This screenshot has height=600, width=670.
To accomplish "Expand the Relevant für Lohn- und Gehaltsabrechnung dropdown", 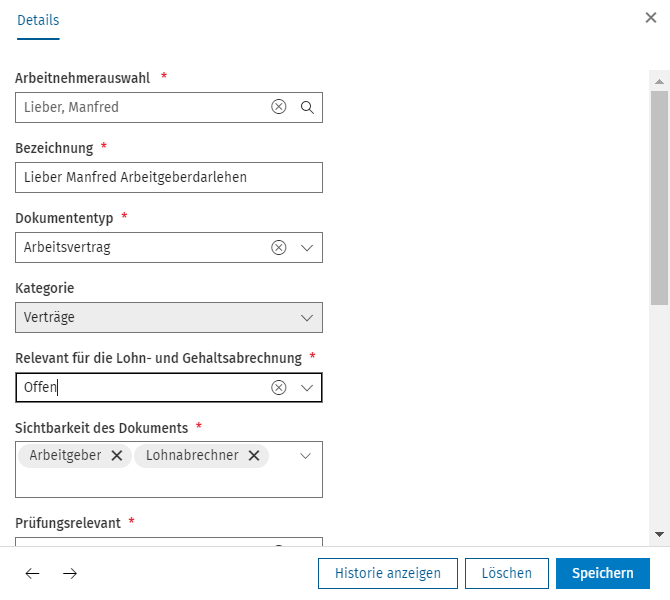I will pos(307,388).
